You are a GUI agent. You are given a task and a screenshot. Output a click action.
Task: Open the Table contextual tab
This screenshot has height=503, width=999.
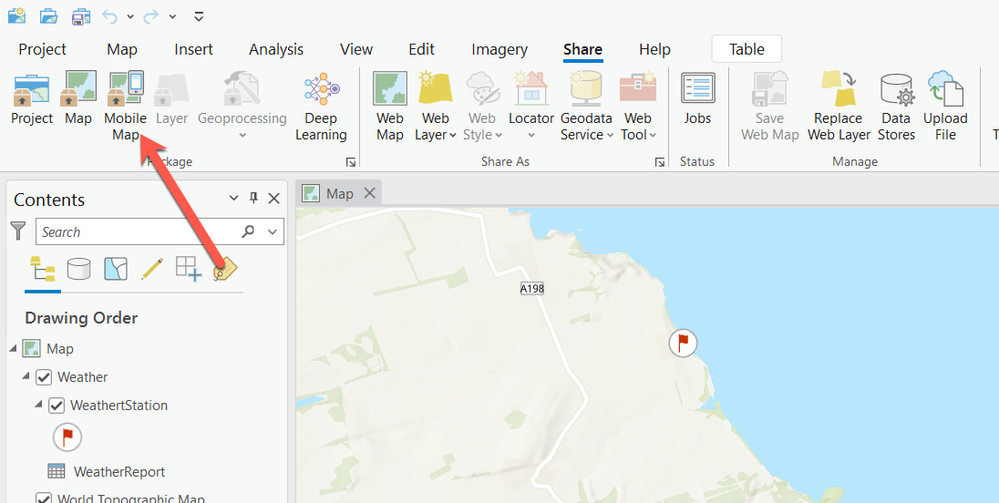[747, 49]
